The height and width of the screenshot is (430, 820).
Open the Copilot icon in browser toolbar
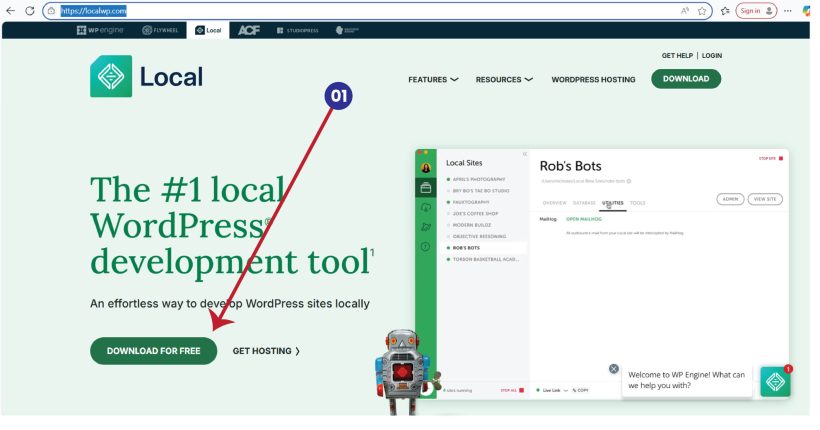tap(807, 10)
